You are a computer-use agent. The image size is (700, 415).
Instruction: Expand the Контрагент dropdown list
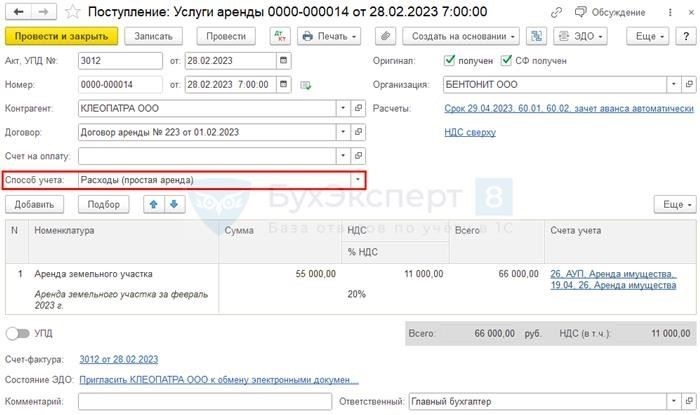[x=343, y=108]
